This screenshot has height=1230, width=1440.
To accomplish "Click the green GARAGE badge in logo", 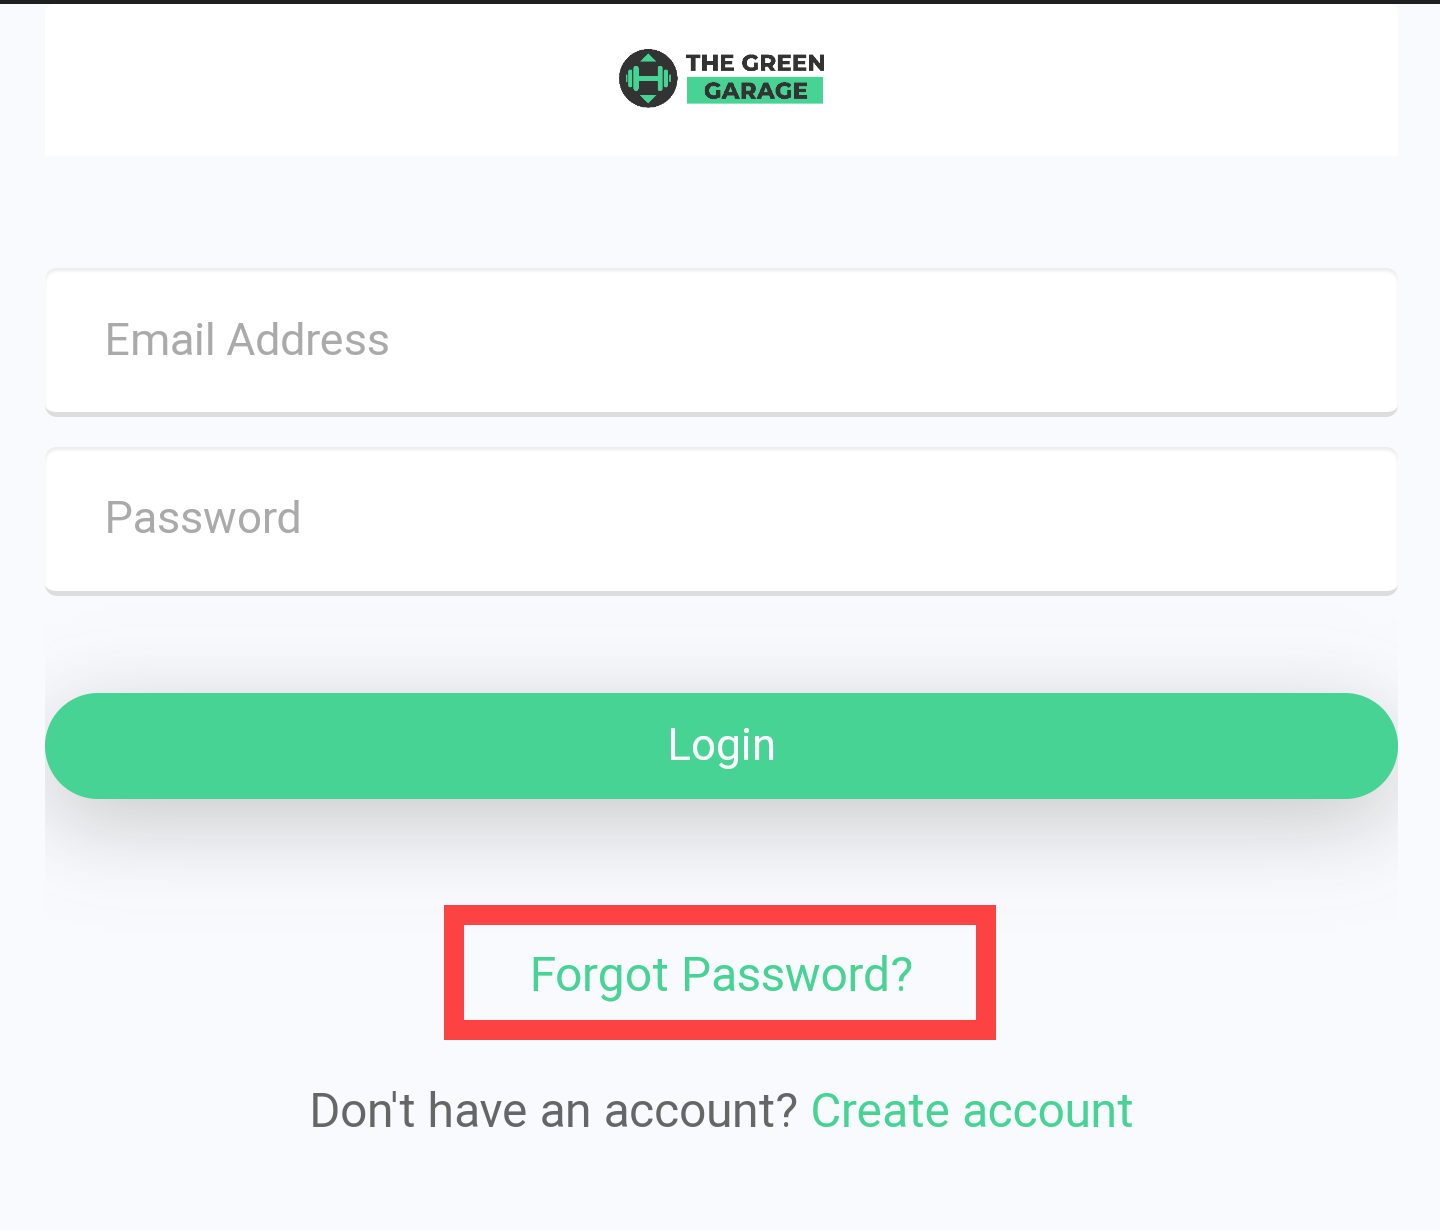I will pyautogui.click(x=755, y=91).
